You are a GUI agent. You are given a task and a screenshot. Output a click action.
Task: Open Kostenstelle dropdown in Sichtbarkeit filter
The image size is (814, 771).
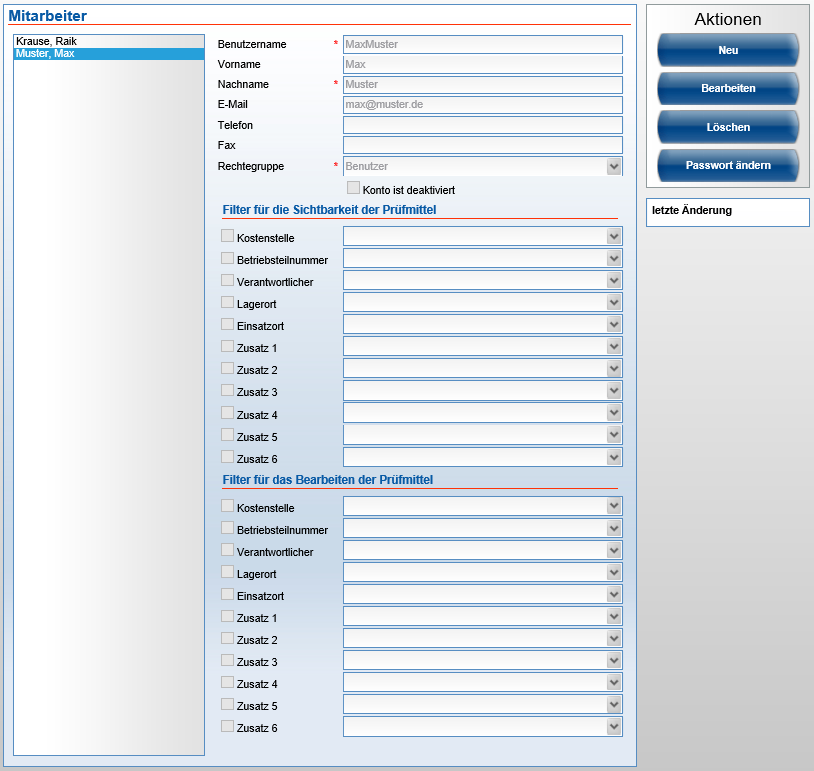(483, 236)
